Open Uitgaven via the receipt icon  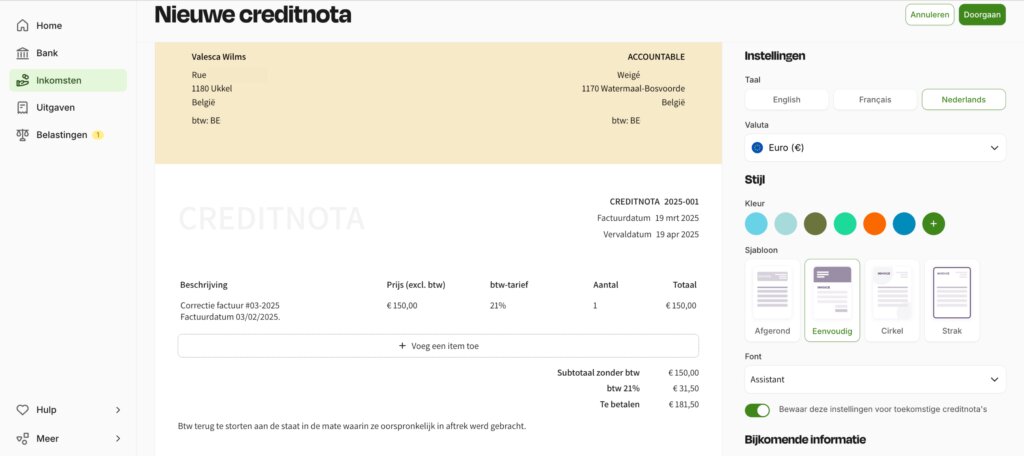point(22,107)
